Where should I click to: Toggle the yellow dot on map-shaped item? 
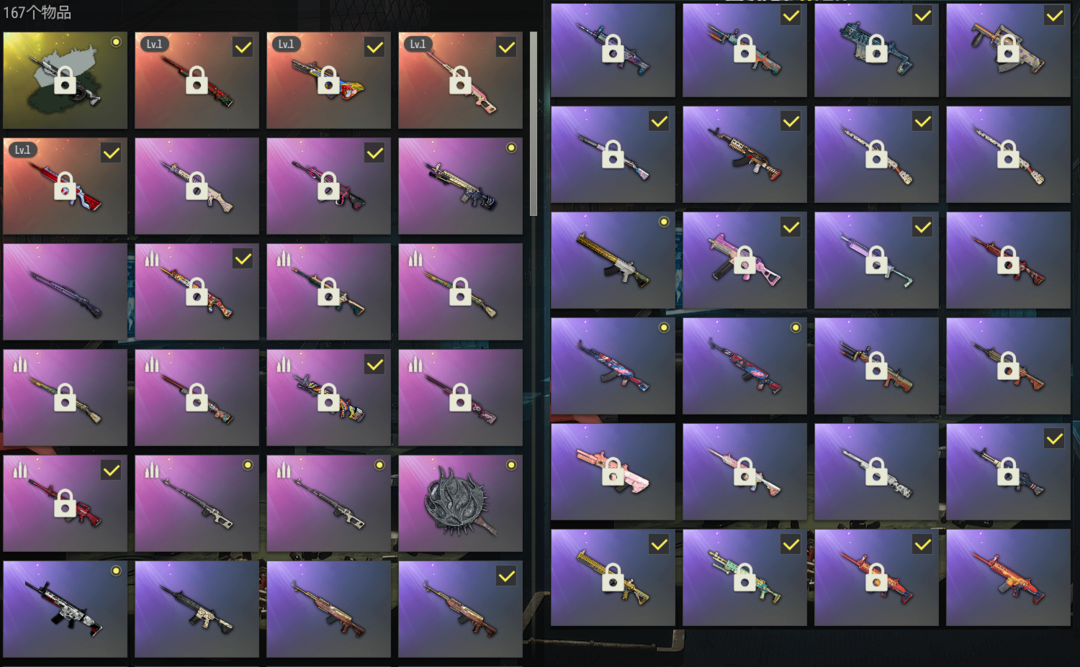[x=116, y=42]
